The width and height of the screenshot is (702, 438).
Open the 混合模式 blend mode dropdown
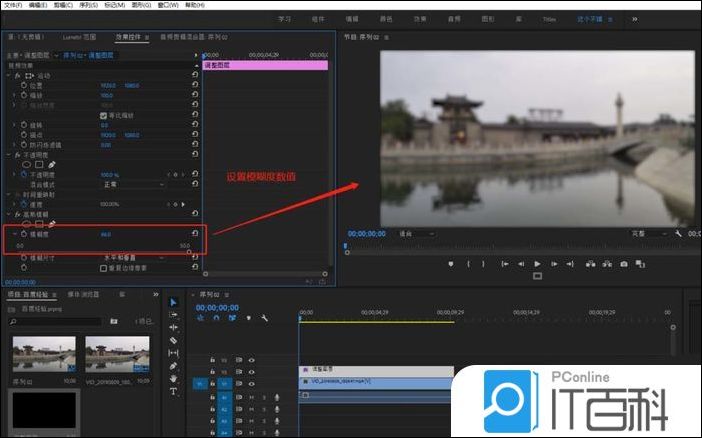(x=125, y=185)
